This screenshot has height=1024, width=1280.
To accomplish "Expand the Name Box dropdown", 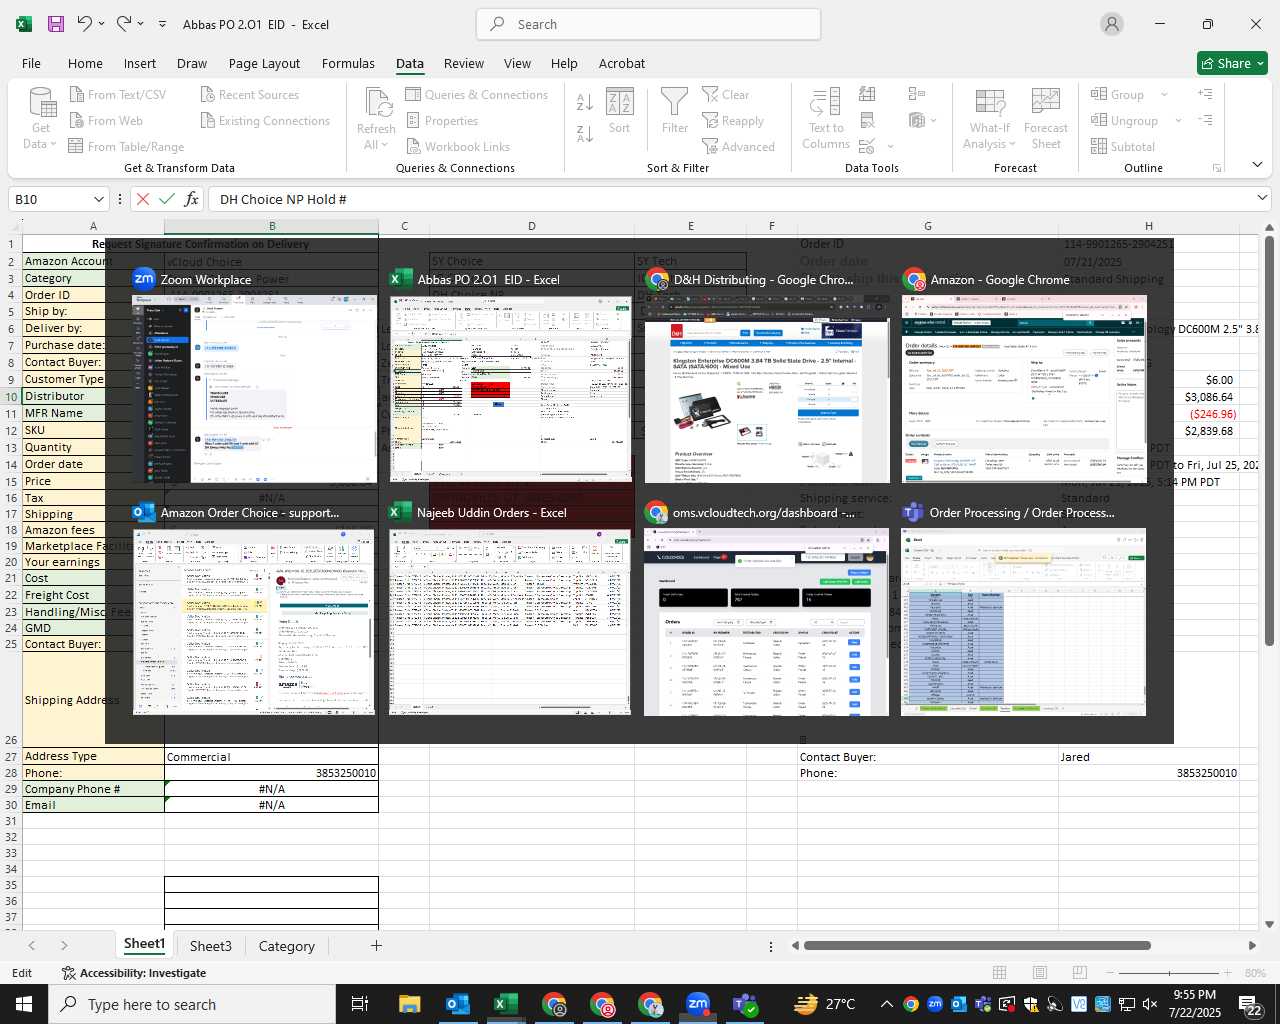I will point(98,199).
